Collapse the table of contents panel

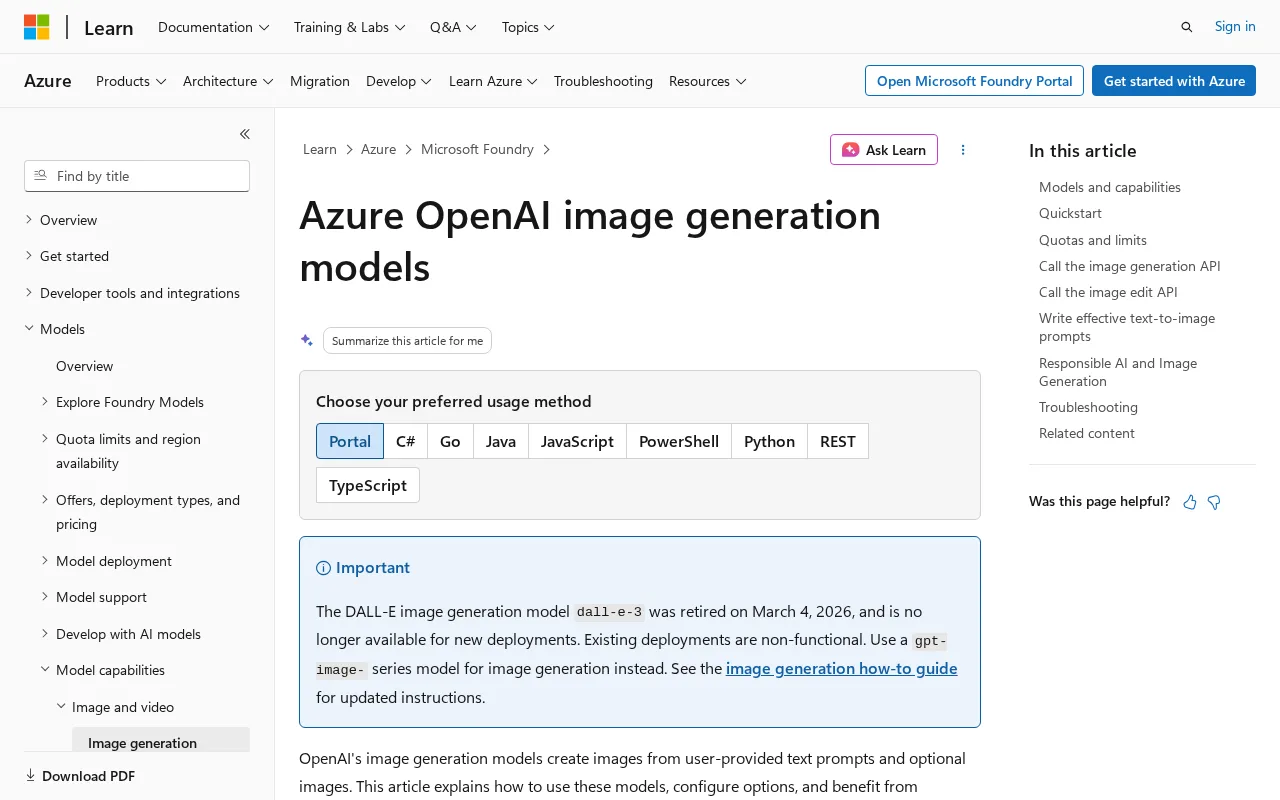coord(245,134)
